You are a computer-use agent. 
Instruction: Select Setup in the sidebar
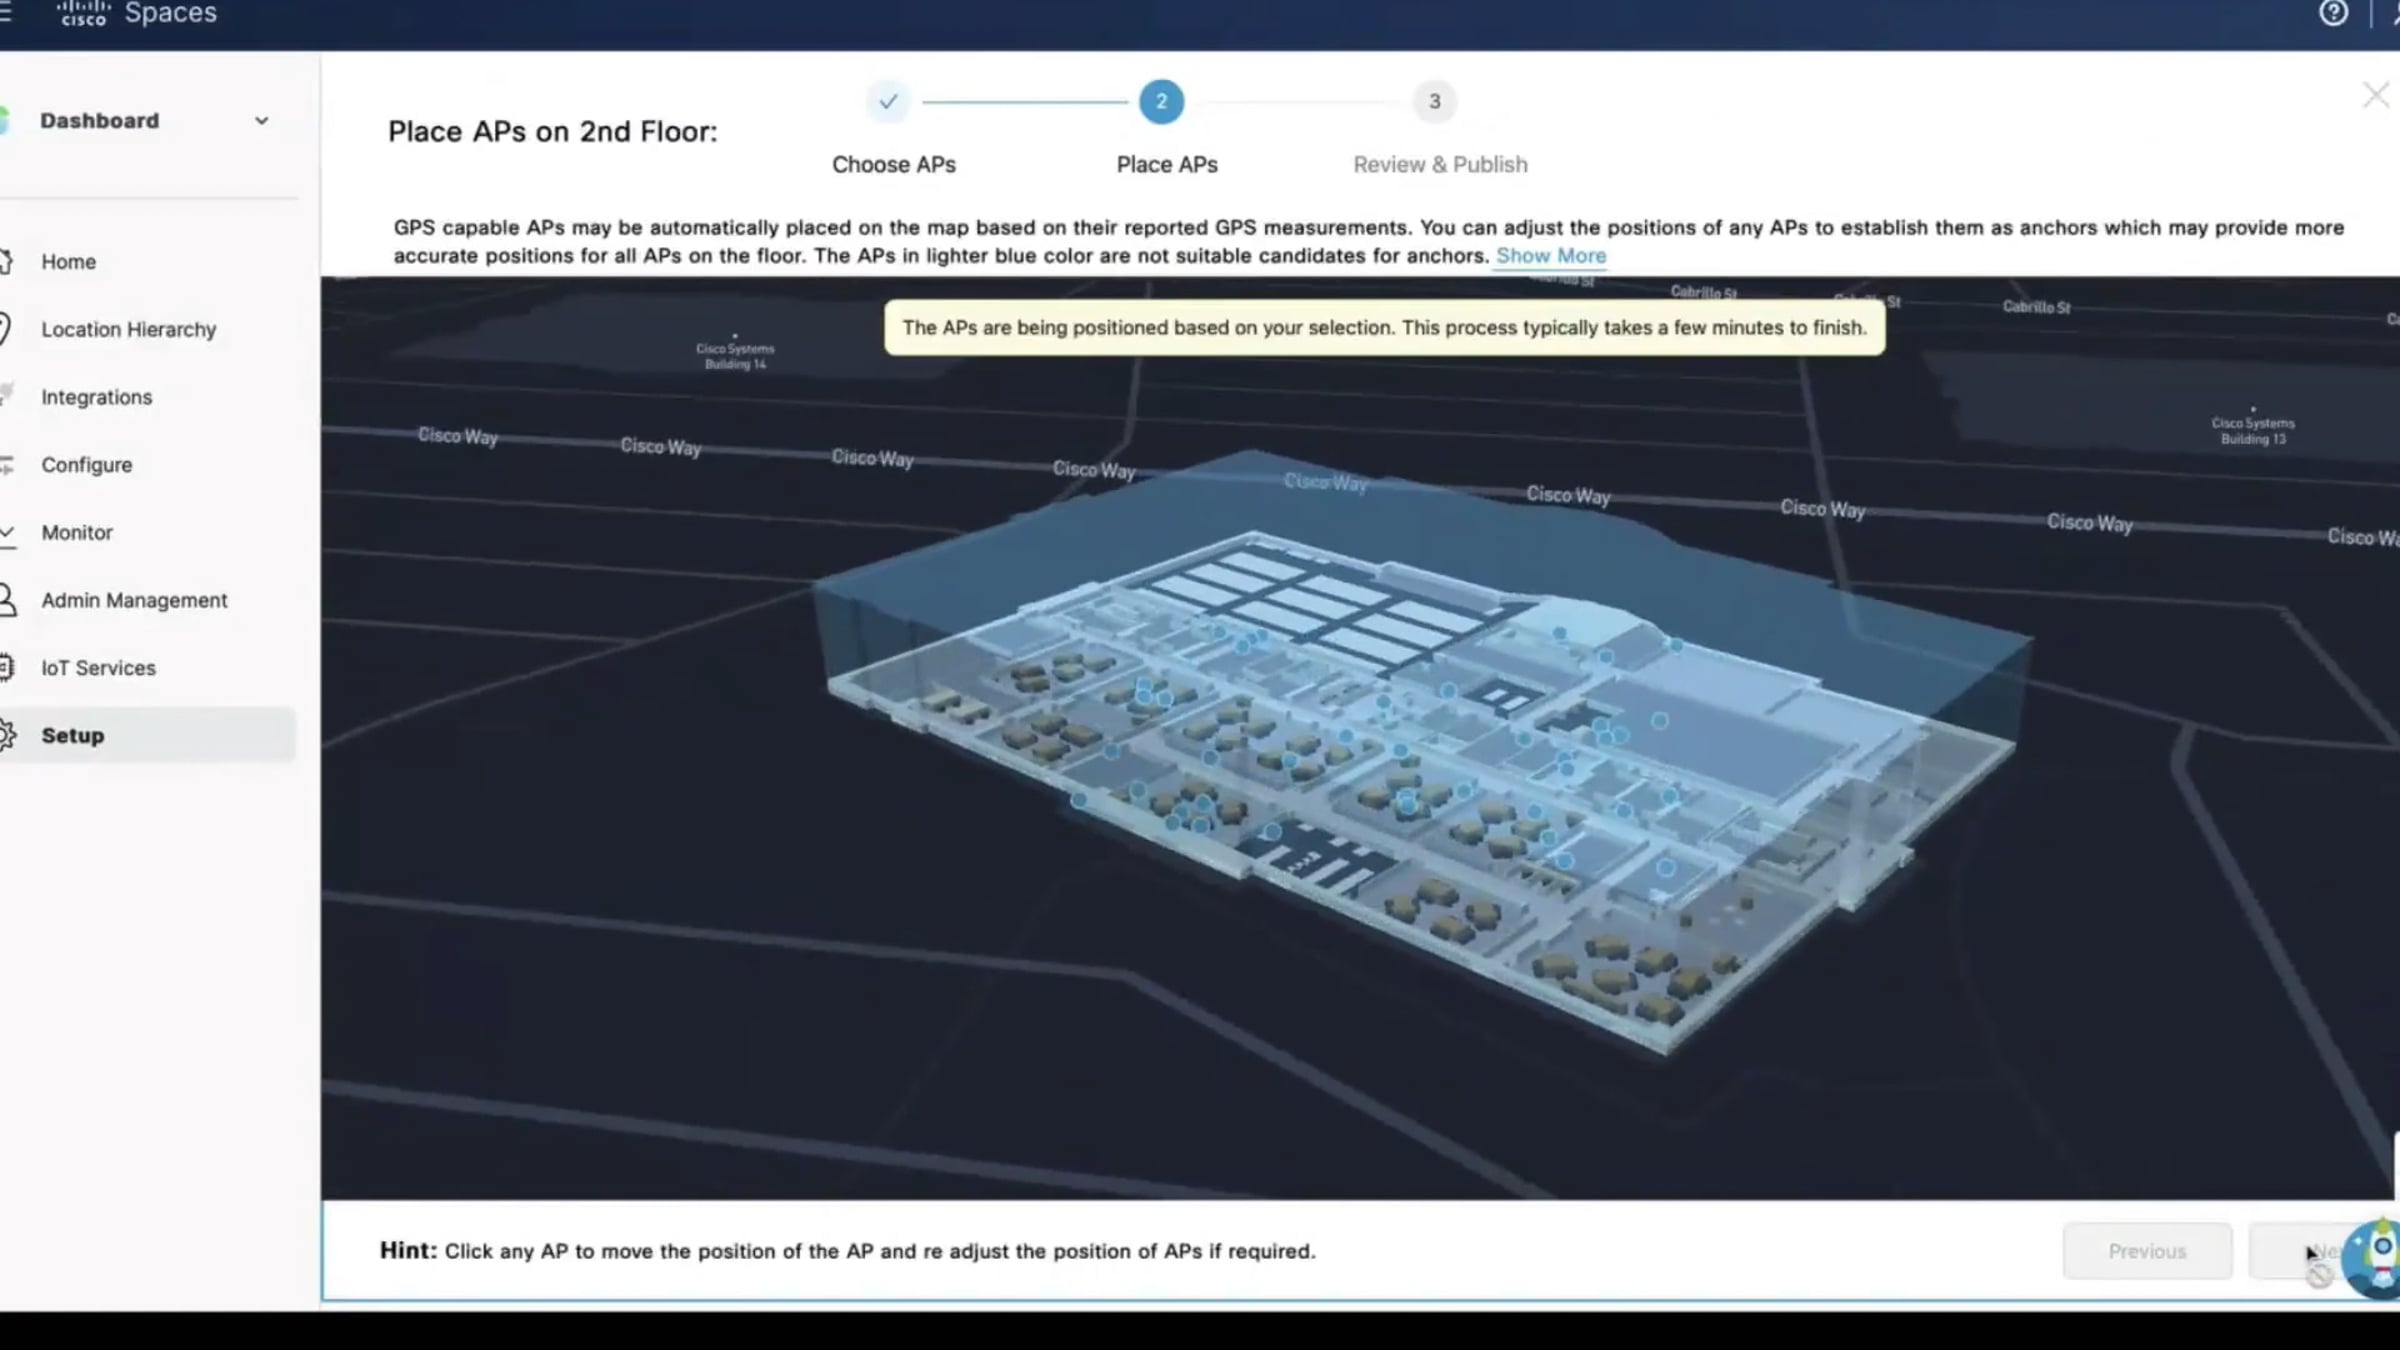point(148,735)
